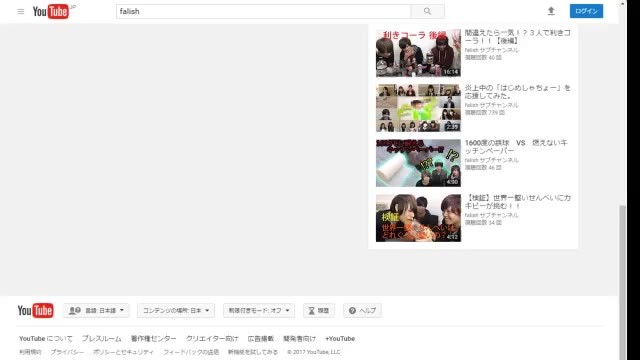Open the history hourglass button (履歴)

pyautogui.click(x=319, y=311)
